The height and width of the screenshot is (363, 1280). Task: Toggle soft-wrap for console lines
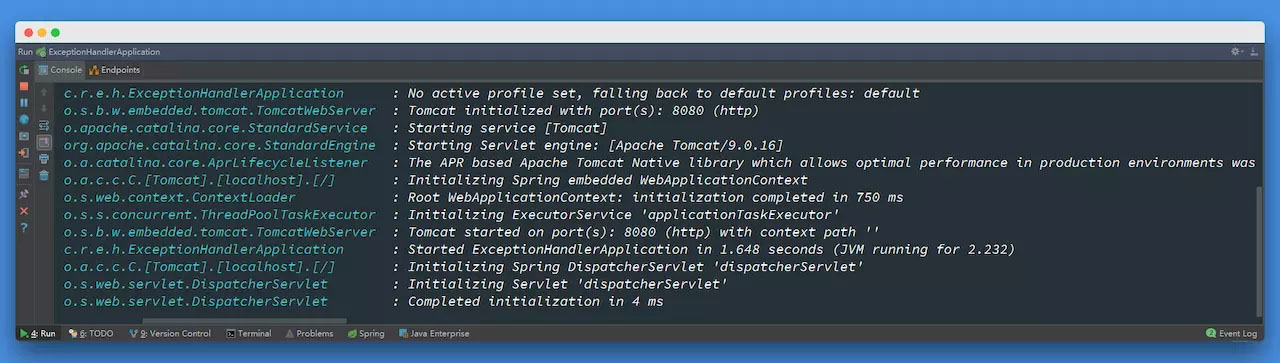click(44, 126)
